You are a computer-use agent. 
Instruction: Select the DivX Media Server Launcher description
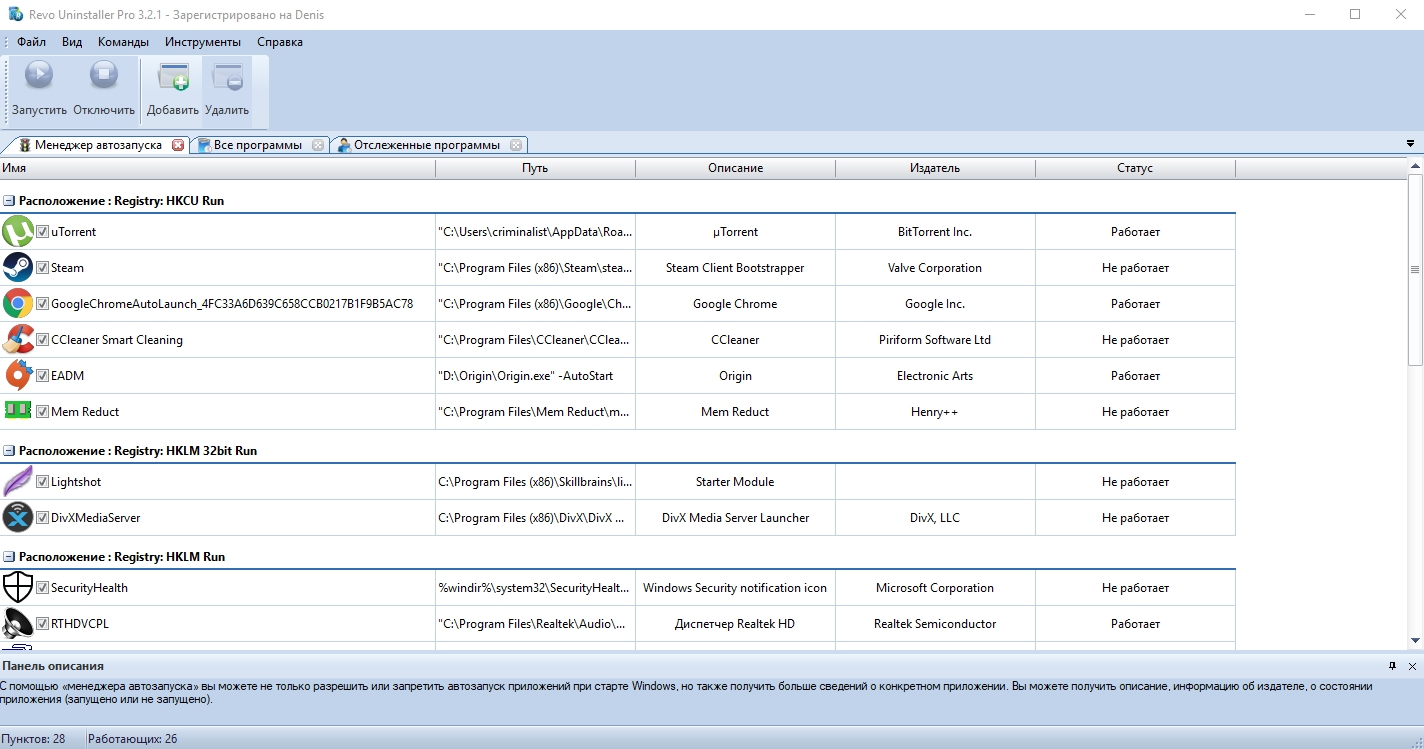[x=736, y=518]
